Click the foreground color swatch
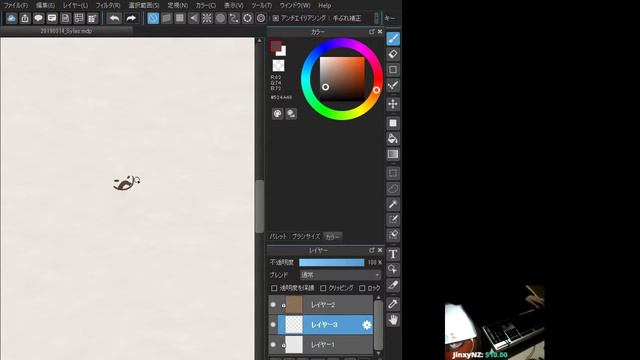This screenshot has height=360, width=640. coord(276,46)
